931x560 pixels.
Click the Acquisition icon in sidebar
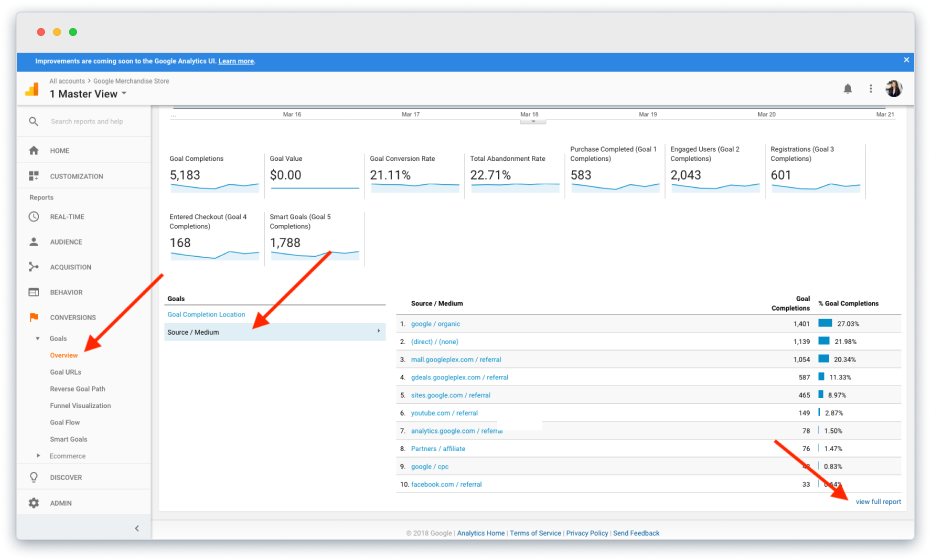[x=34, y=267]
